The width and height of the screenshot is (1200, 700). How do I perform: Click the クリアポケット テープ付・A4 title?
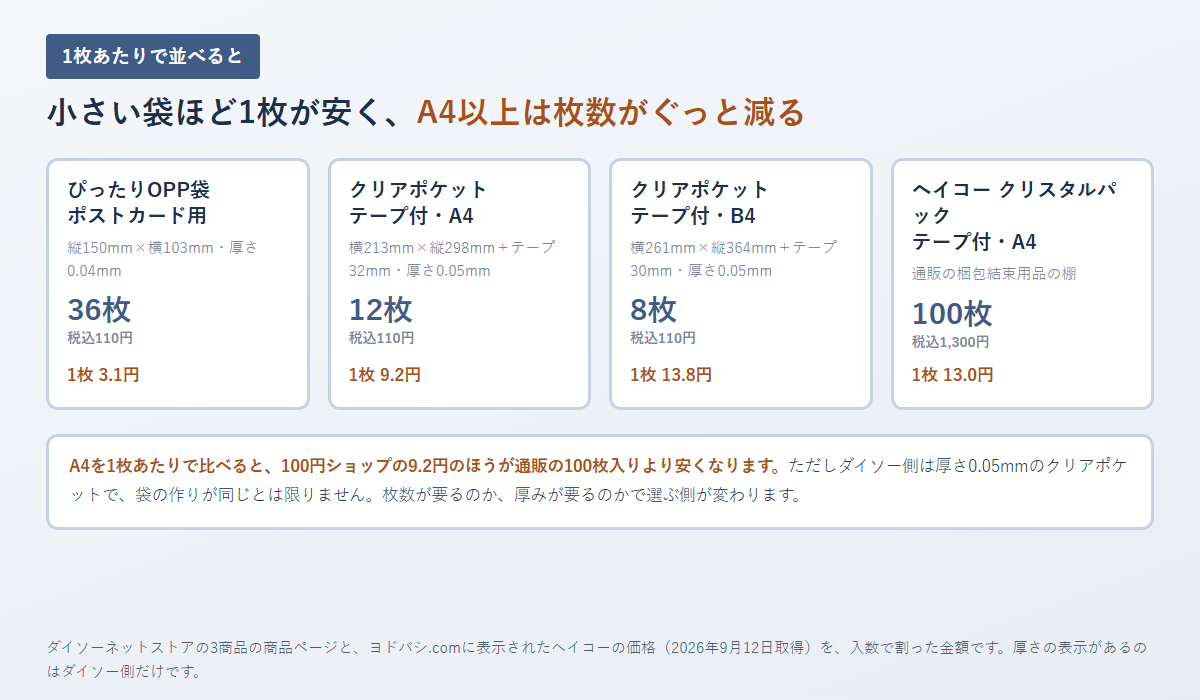tap(418, 202)
